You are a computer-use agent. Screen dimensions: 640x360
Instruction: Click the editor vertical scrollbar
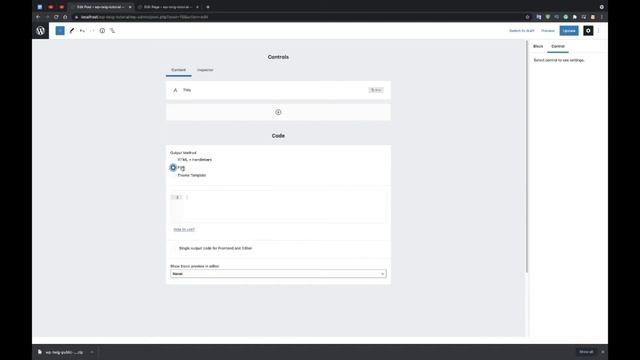pos(527,157)
